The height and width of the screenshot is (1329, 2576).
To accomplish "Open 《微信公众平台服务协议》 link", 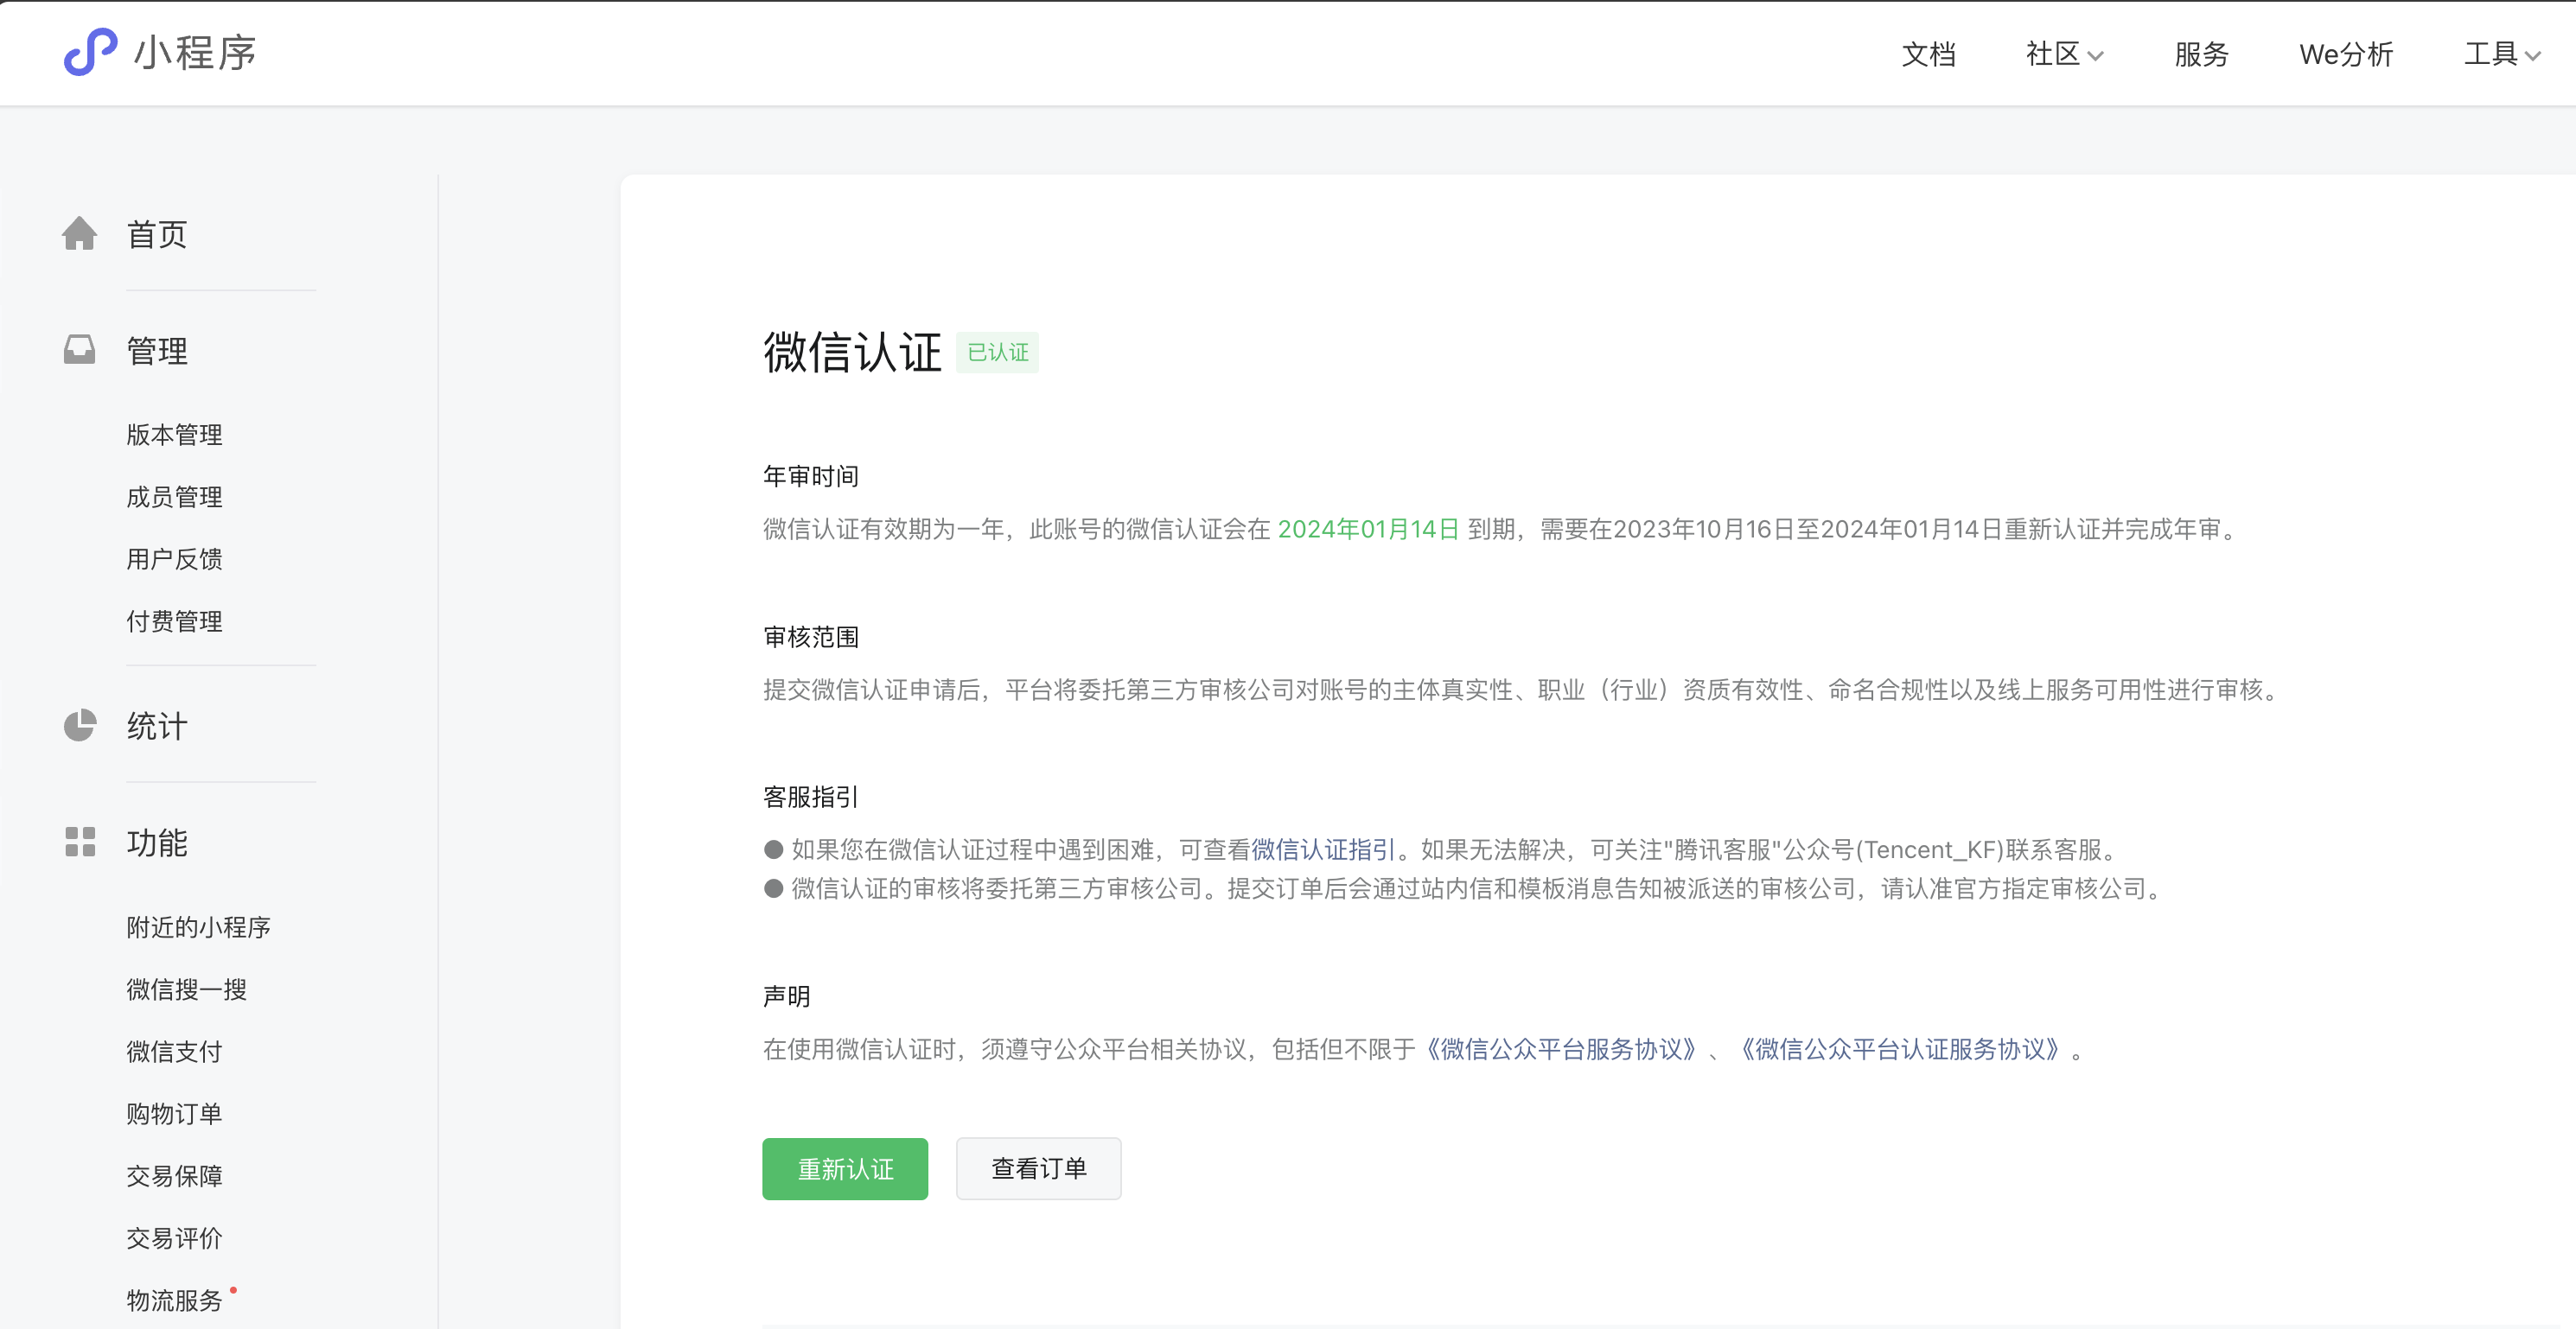I will coord(1561,1049).
